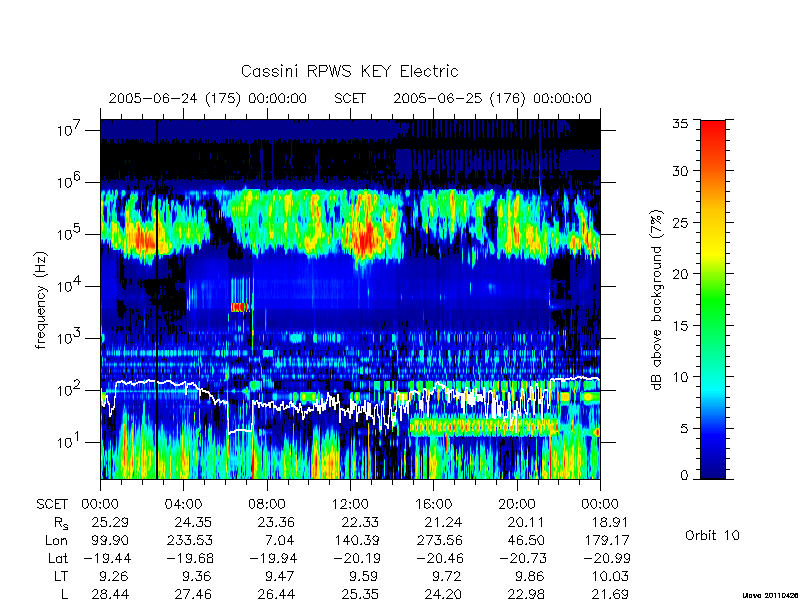The height and width of the screenshot is (600, 800).
Task: Click the L value 28.44
Action: click(110, 594)
